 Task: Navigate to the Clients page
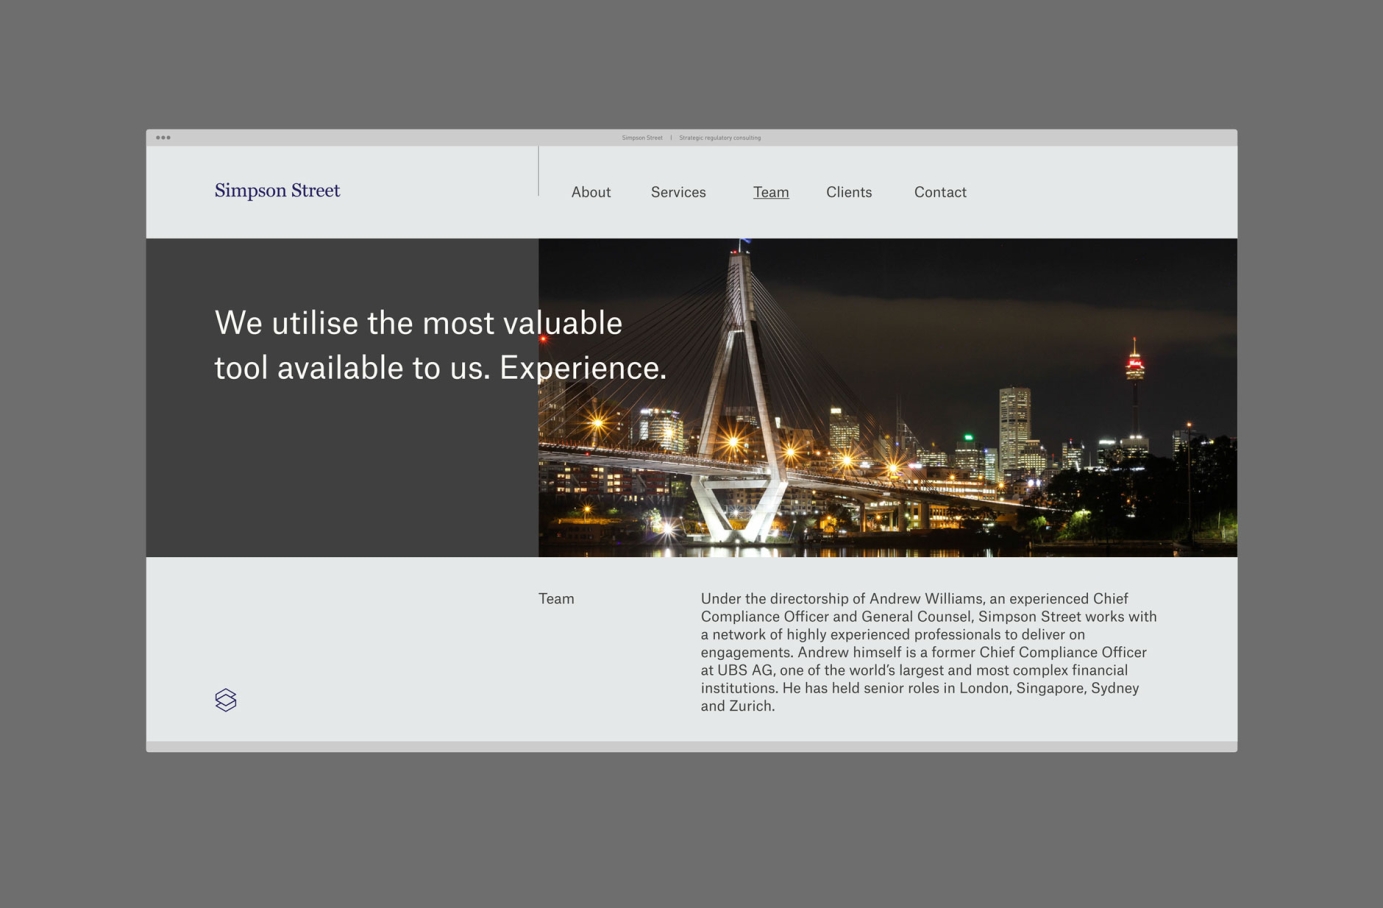click(849, 192)
